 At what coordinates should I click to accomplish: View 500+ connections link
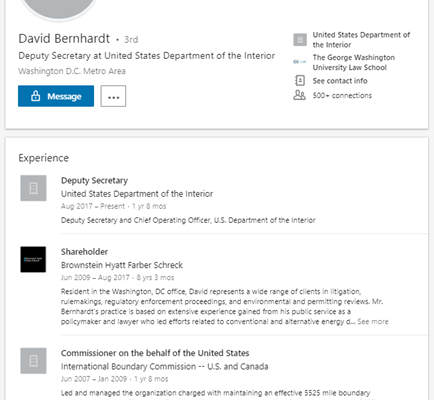click(342, 95)
